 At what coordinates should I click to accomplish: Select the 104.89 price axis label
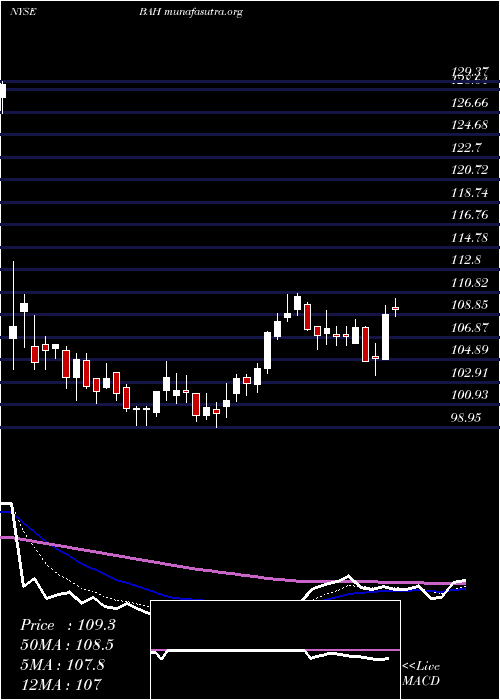pos(469,350)
